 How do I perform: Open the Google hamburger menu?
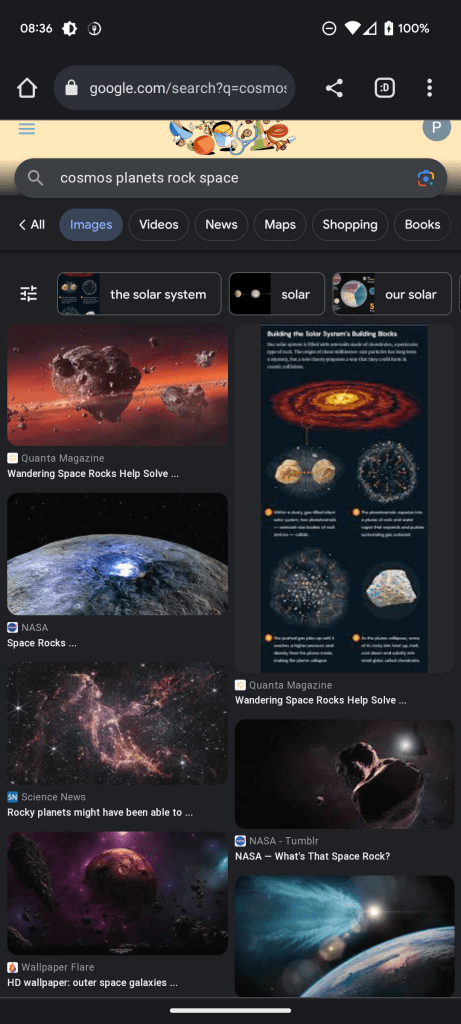pos(27,129)
